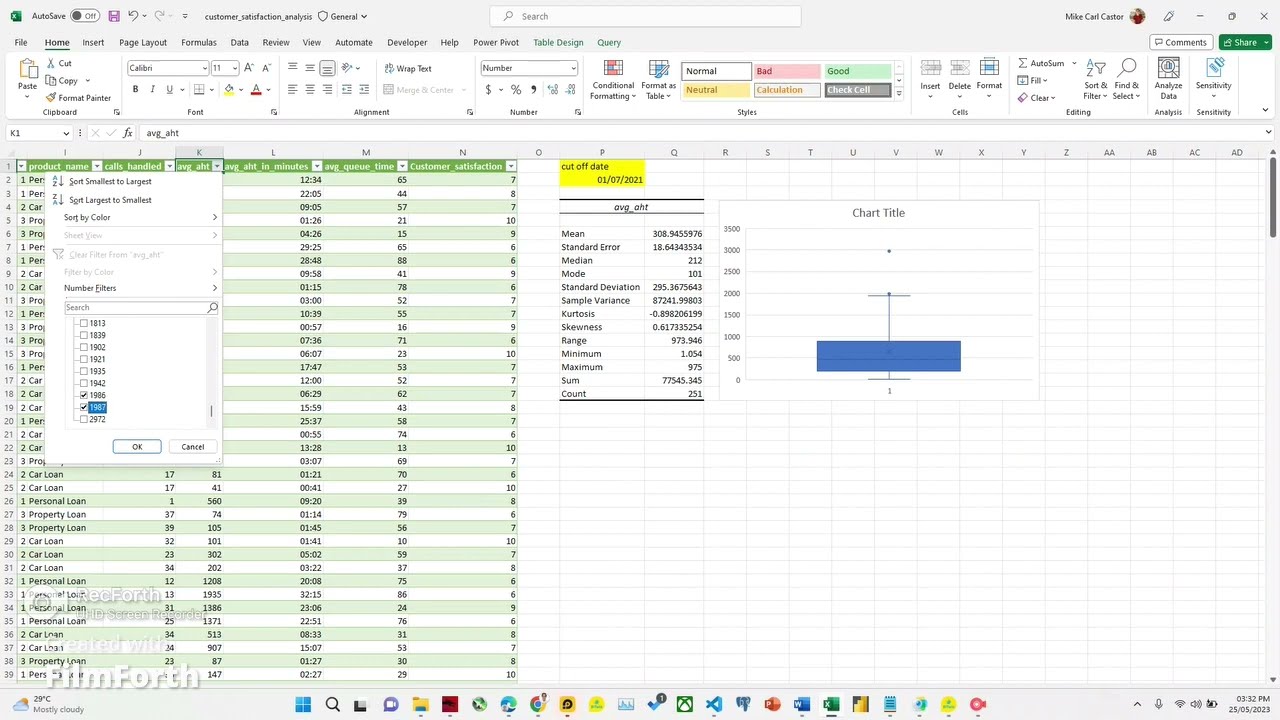Sort Largest to Smallest
The height and width of the screenshot is (720, 1280).
(110, 200)
